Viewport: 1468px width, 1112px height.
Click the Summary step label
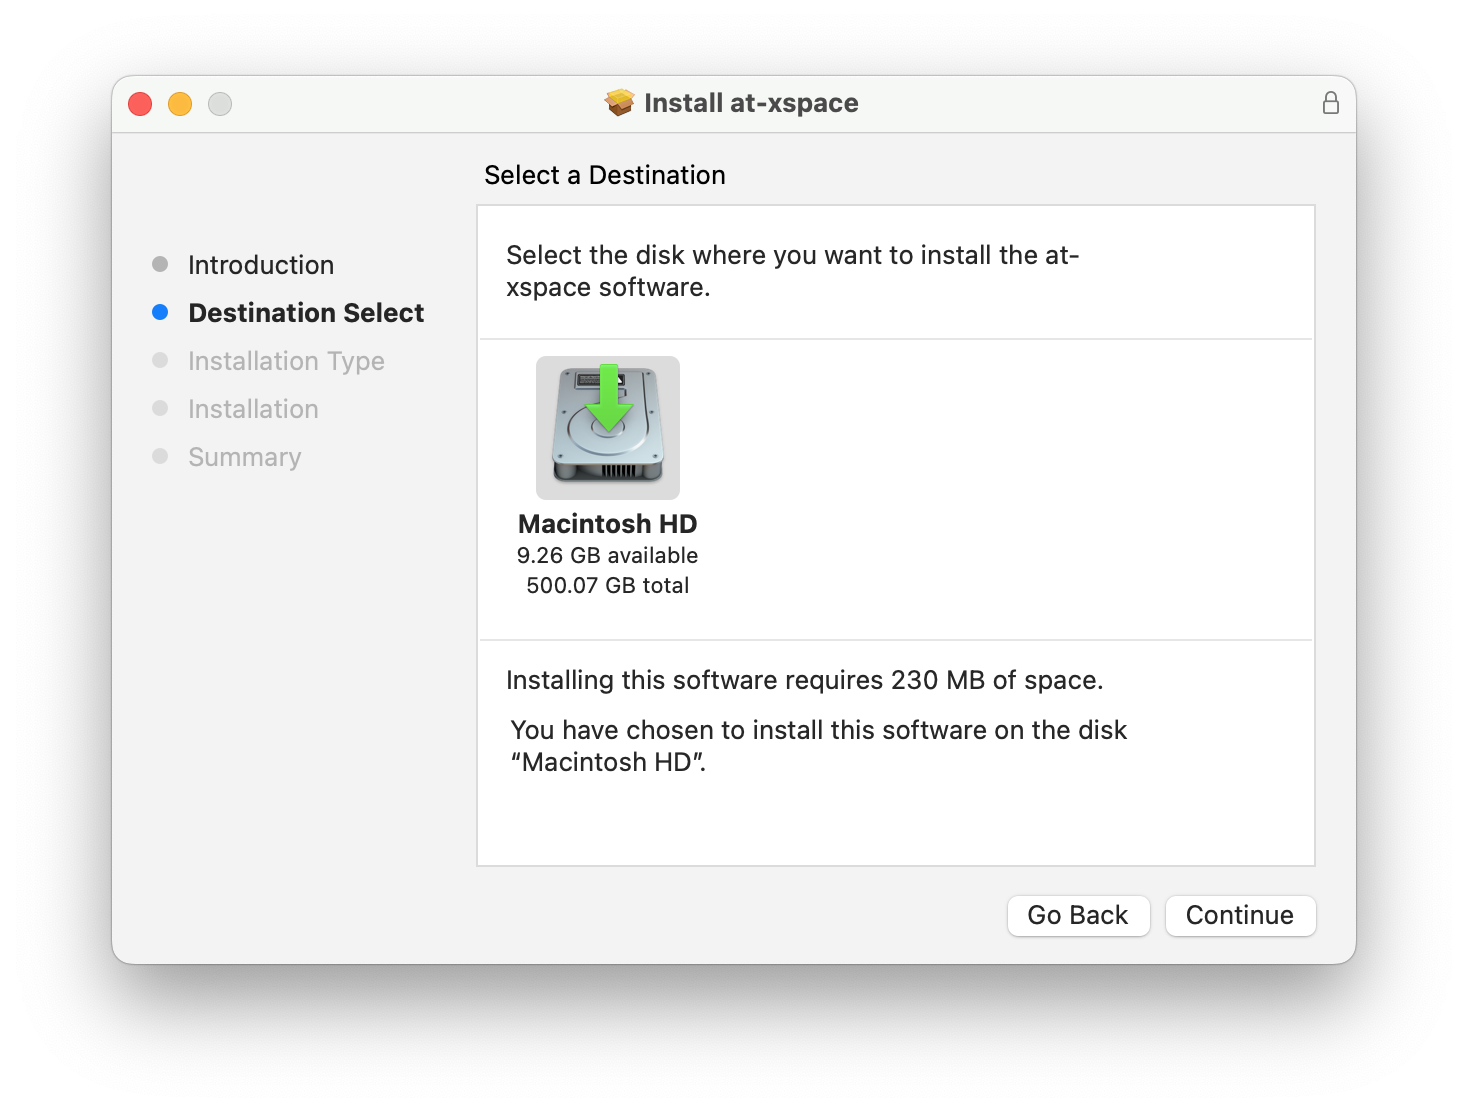tap(245, 457)
